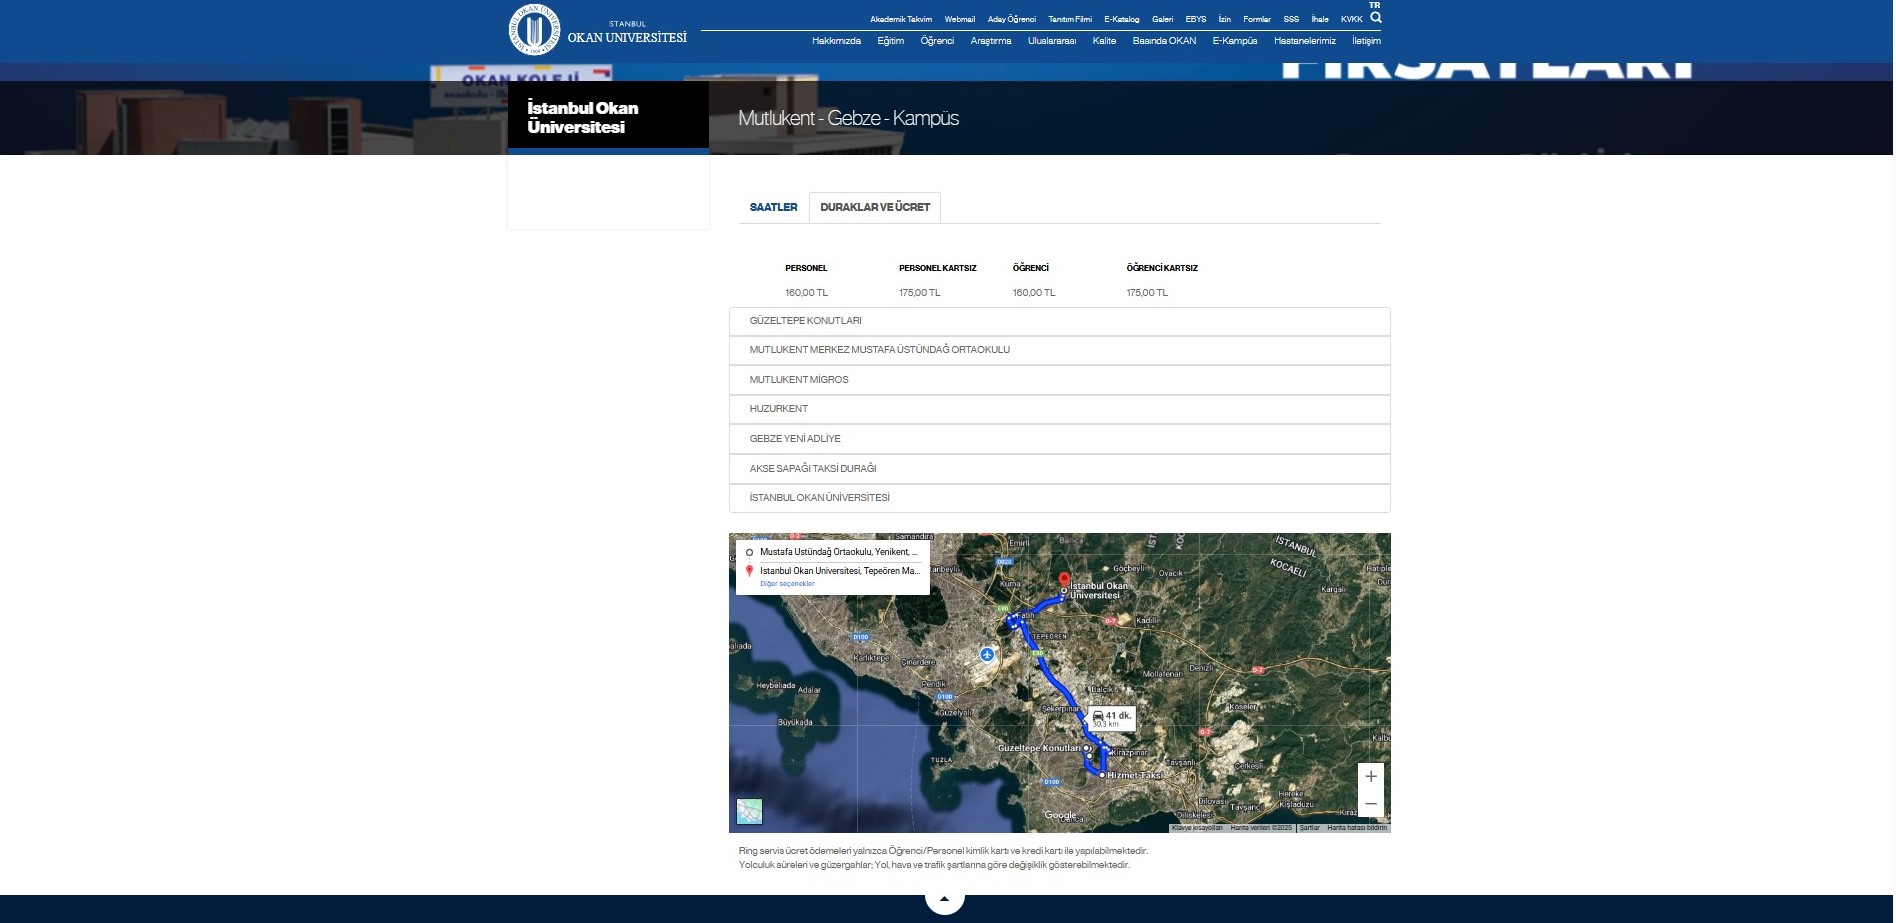The width and height of the screenshot is (1896, 923).
Task: Open the Formlar link
Action: (1257, 19)
